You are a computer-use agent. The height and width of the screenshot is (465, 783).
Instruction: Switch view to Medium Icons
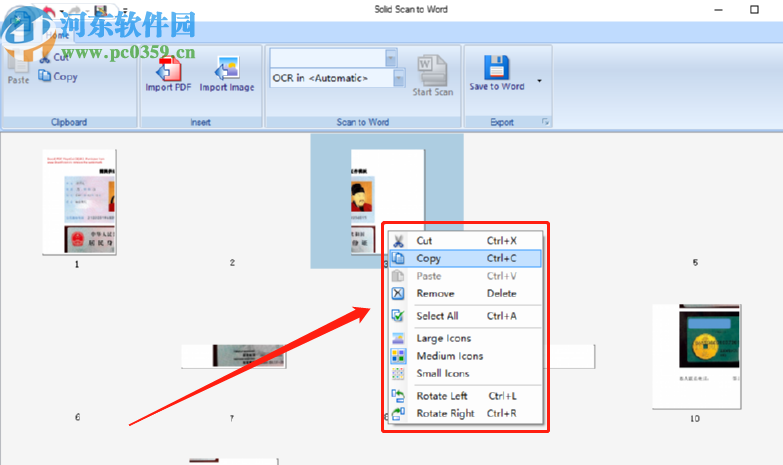(465, 356)
